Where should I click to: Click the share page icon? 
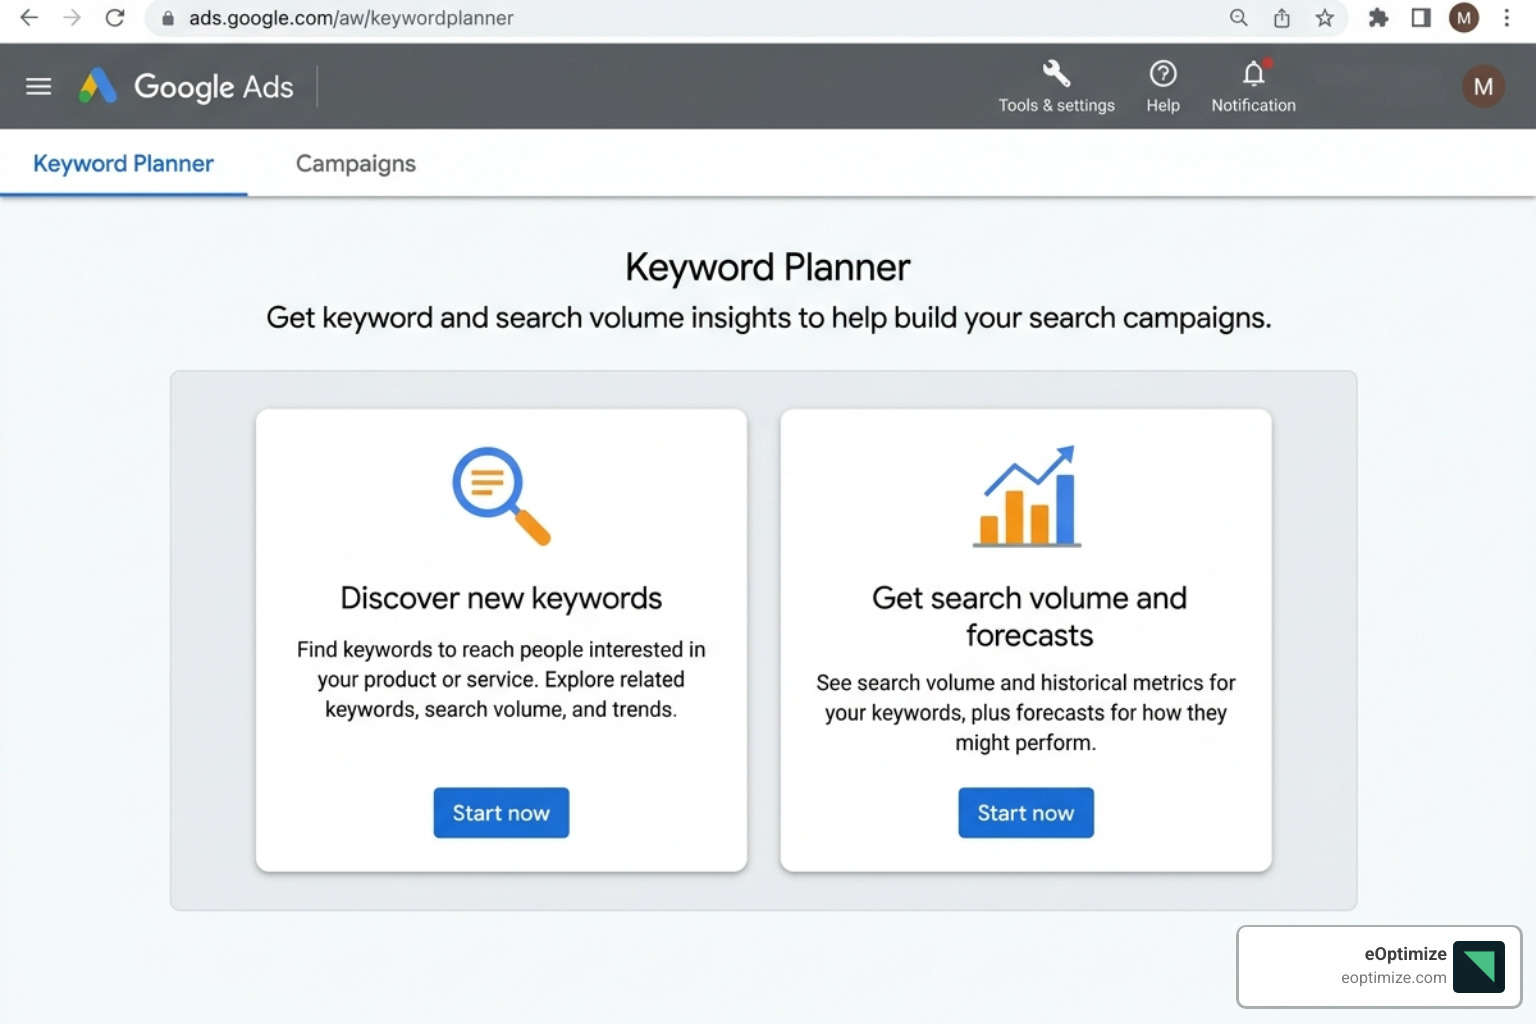[x=1281, y=18]
